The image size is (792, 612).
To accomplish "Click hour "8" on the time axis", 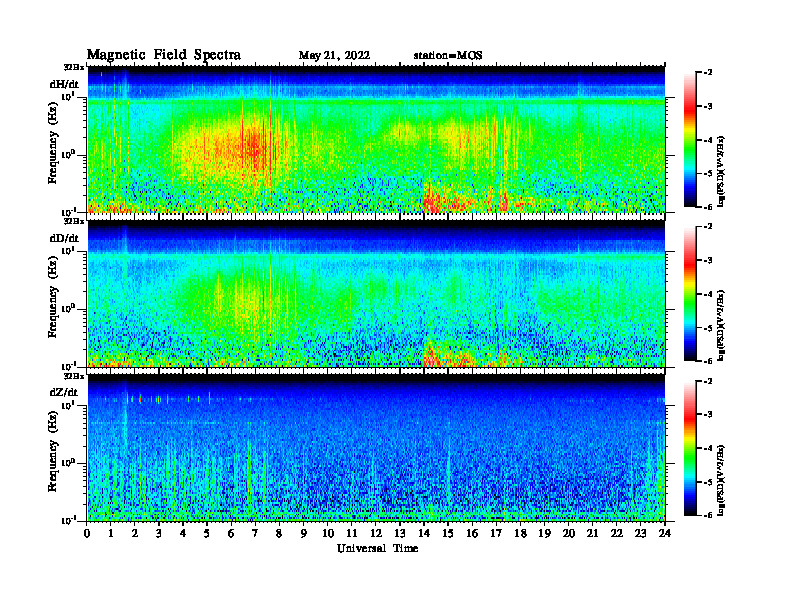I will click(279, 534).
